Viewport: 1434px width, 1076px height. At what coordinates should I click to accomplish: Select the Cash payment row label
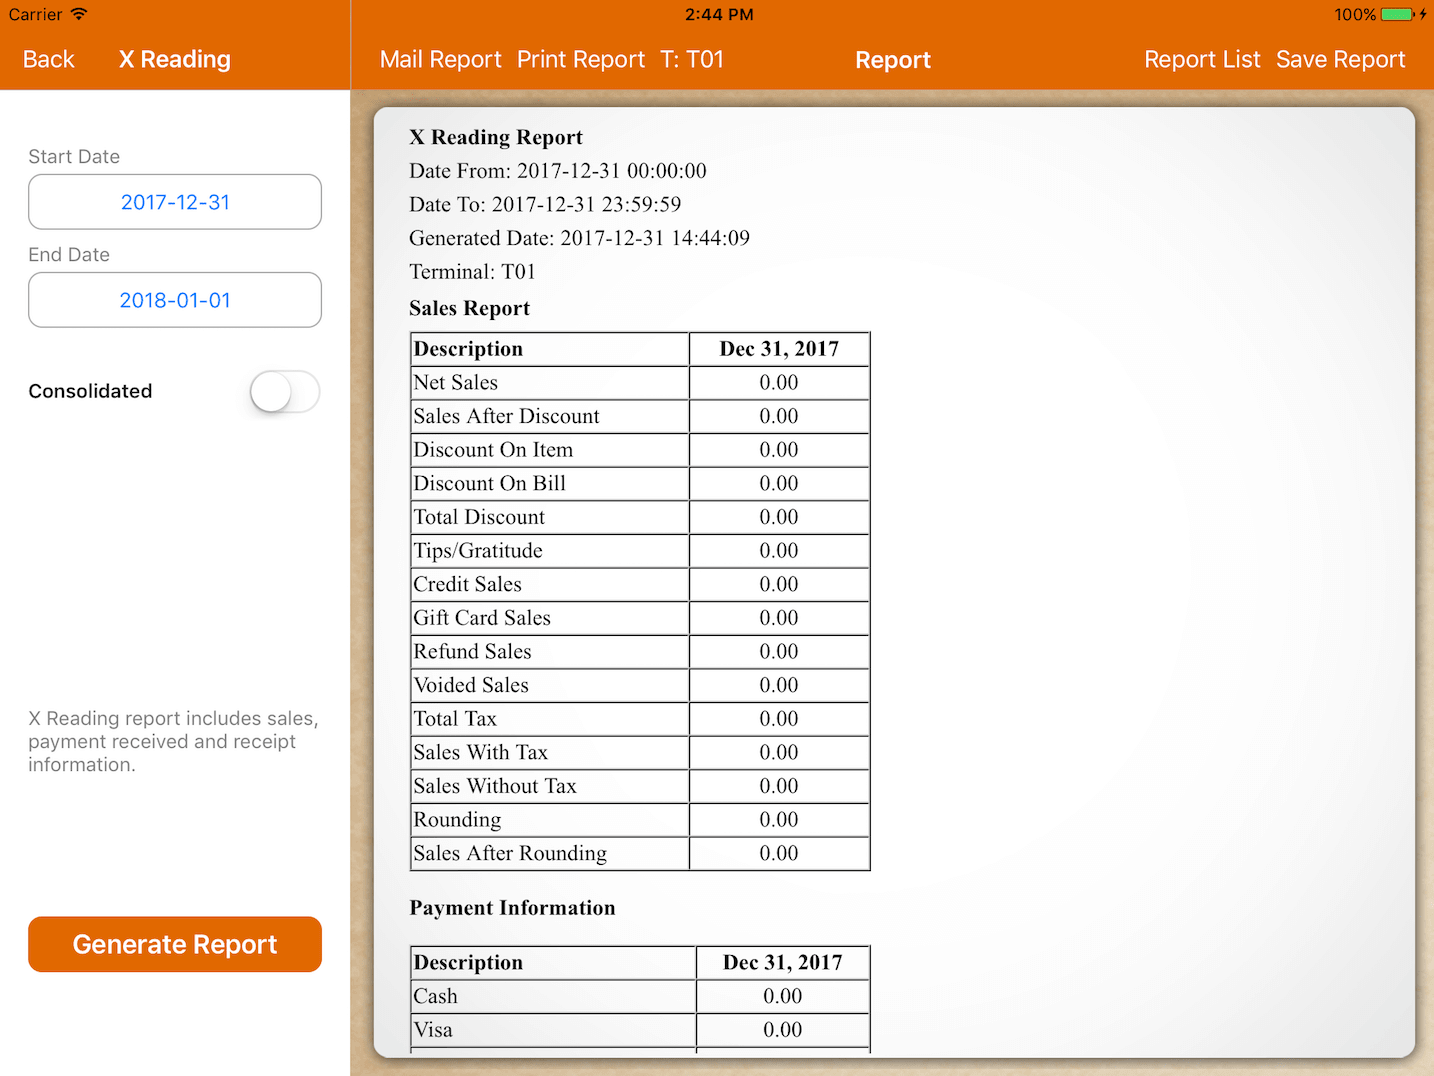tap(436, 997)
